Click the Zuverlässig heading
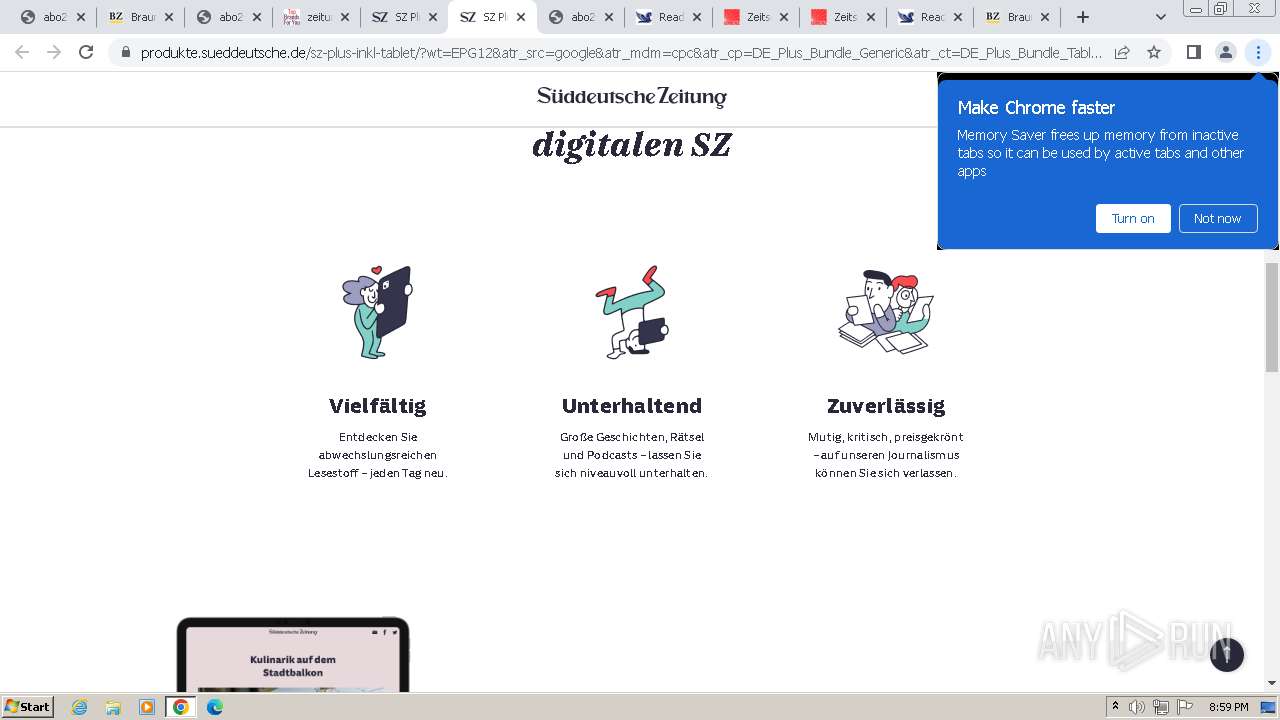This screenshot has width=1280, height=720. pyautogui.click(x=886, y=405)
